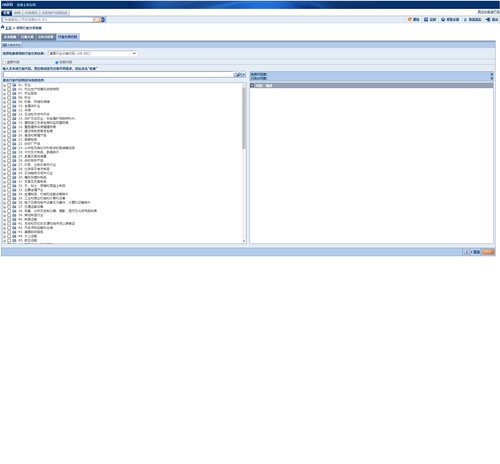Click the orange folder icon next to quick search

97,20
